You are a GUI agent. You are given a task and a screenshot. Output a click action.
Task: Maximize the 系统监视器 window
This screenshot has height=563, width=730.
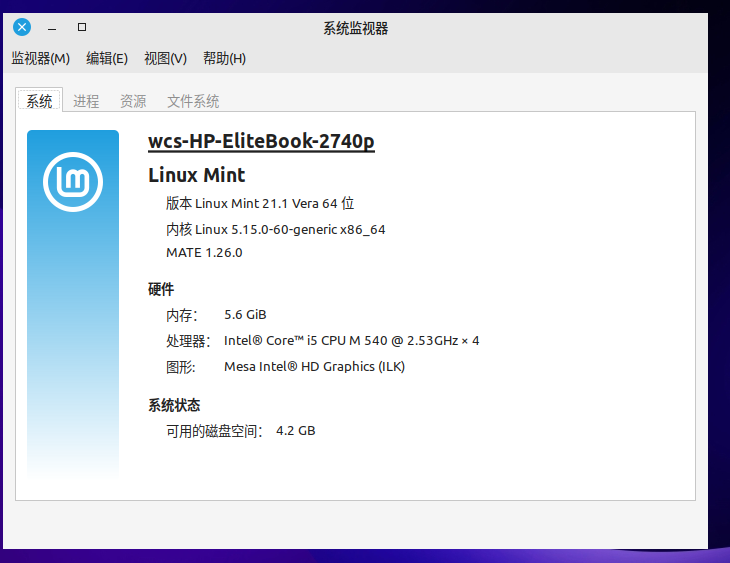82,27
